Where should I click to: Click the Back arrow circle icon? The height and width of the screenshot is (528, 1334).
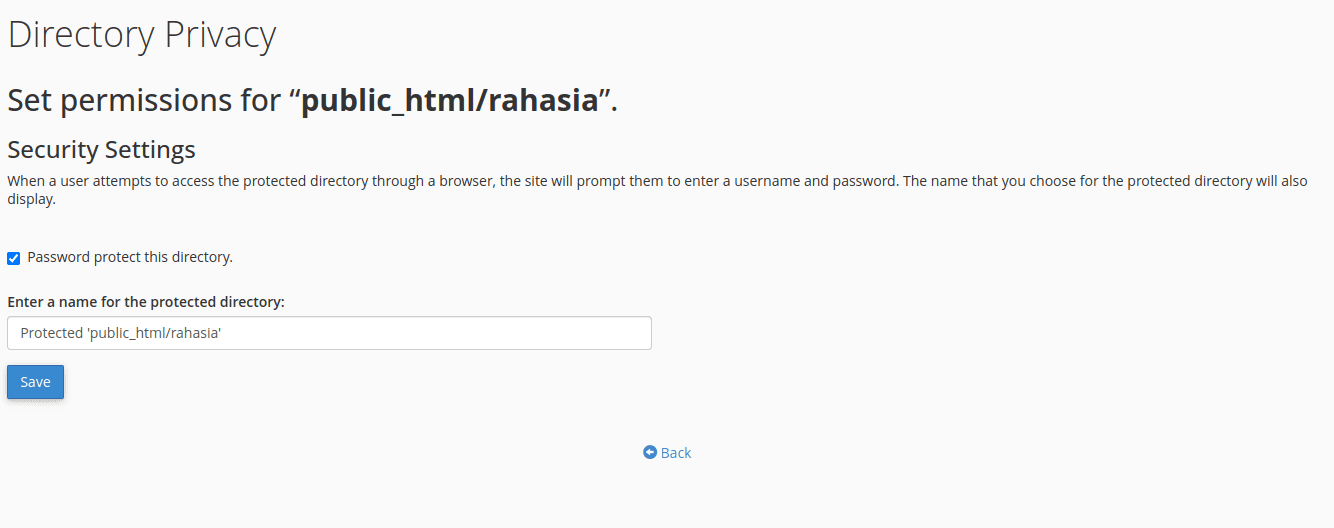pos(650,453)
